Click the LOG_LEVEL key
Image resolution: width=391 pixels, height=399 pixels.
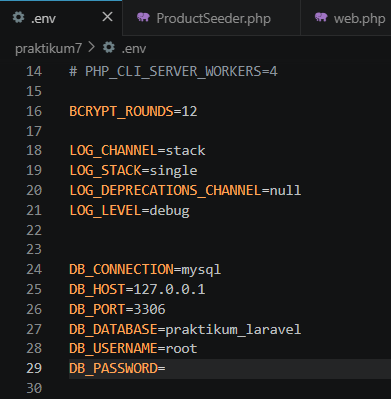point(105,210)
